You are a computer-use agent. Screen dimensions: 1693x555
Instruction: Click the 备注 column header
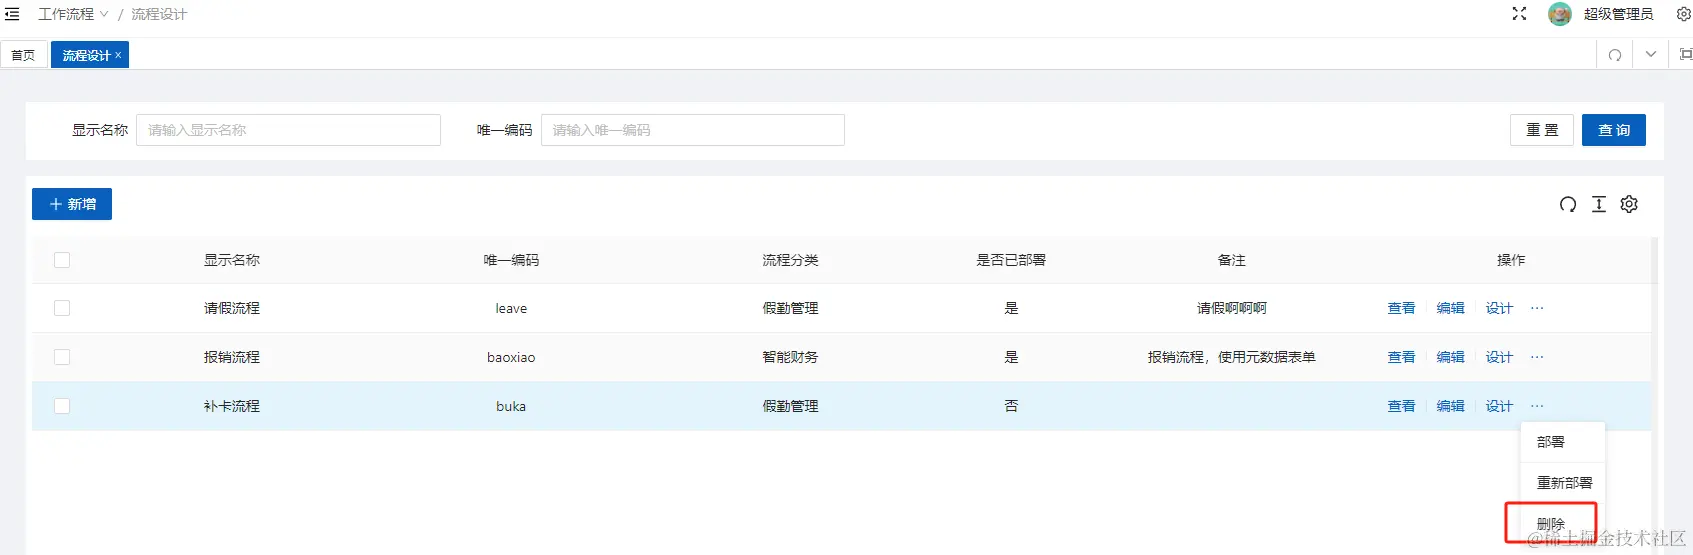[x=1232, y=260]
